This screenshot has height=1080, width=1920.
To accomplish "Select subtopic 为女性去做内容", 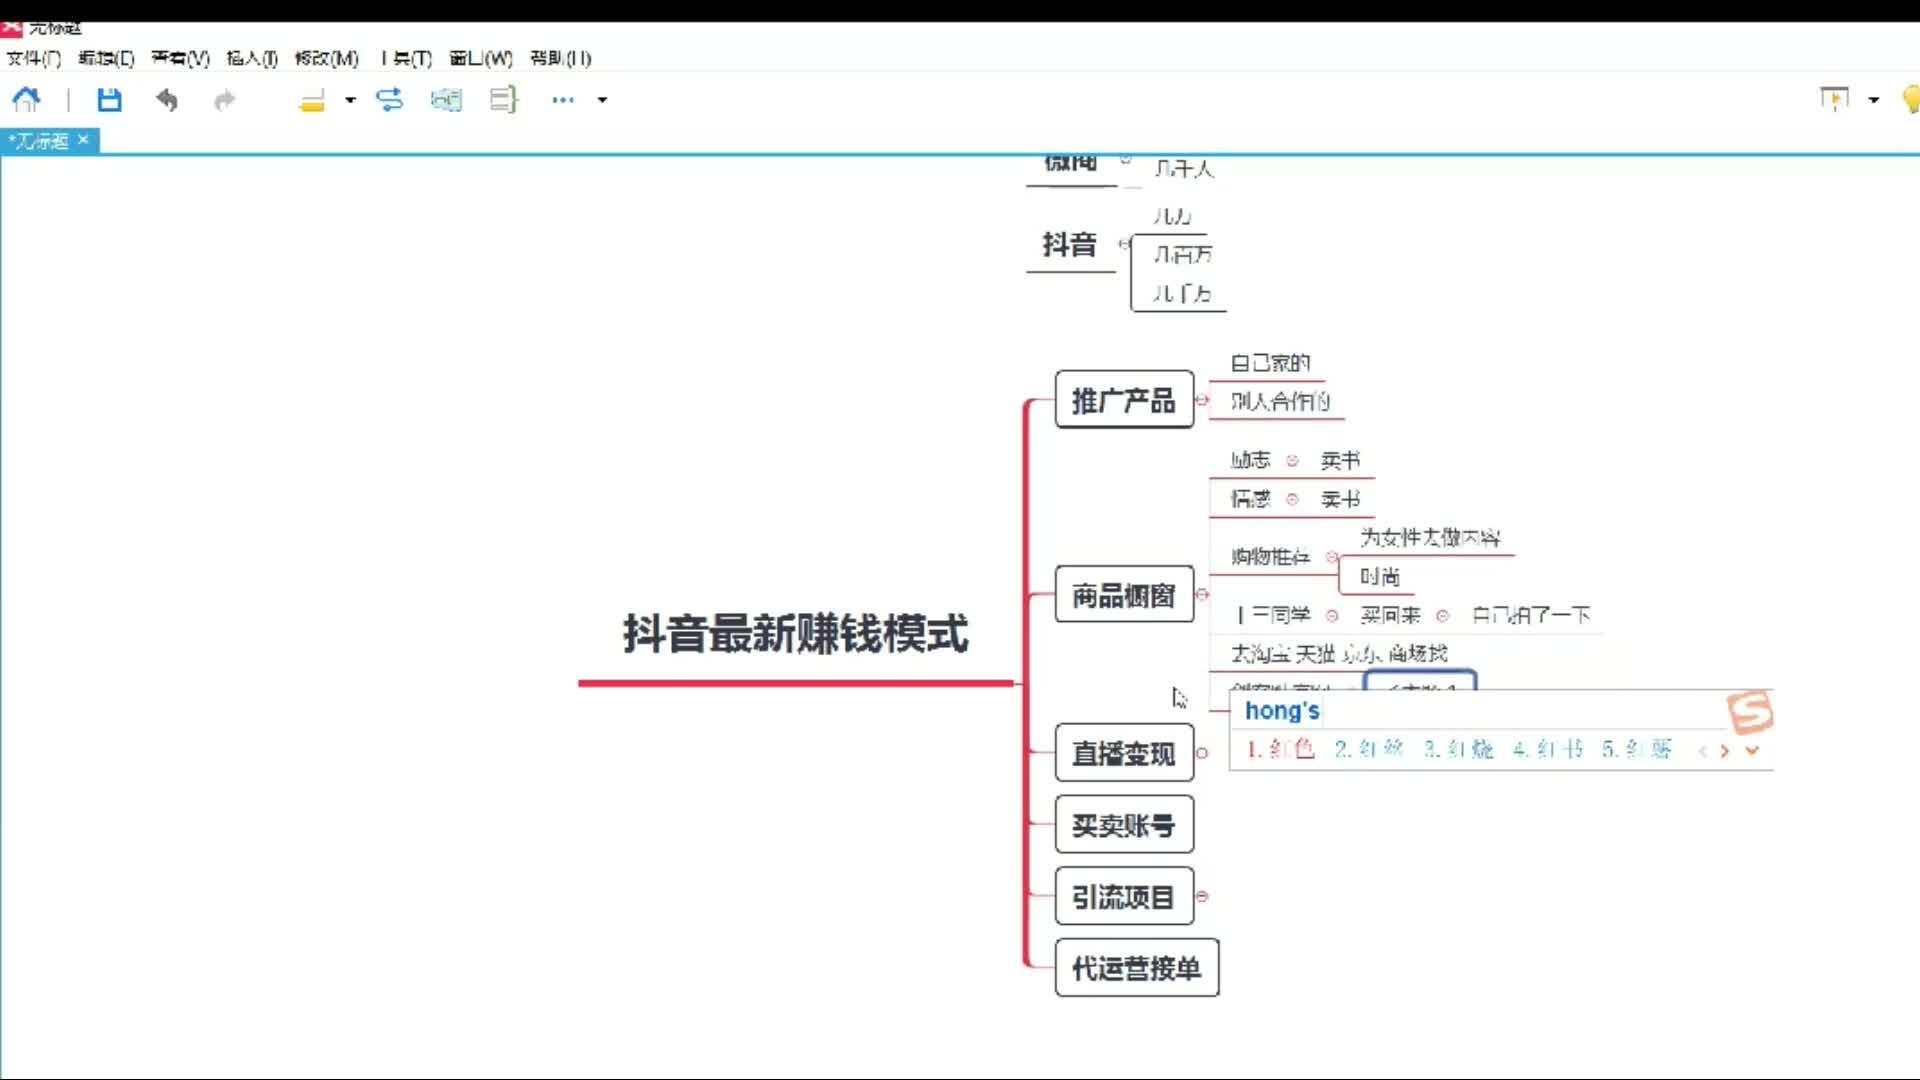I will pyautogui.click(x=1430, y=538).
